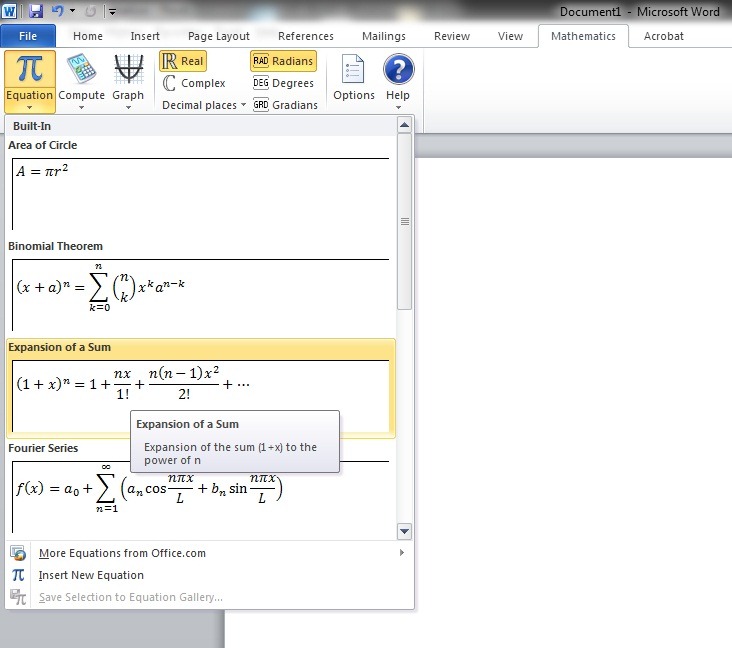Click the Built-In gallery header

coord(201,126)
